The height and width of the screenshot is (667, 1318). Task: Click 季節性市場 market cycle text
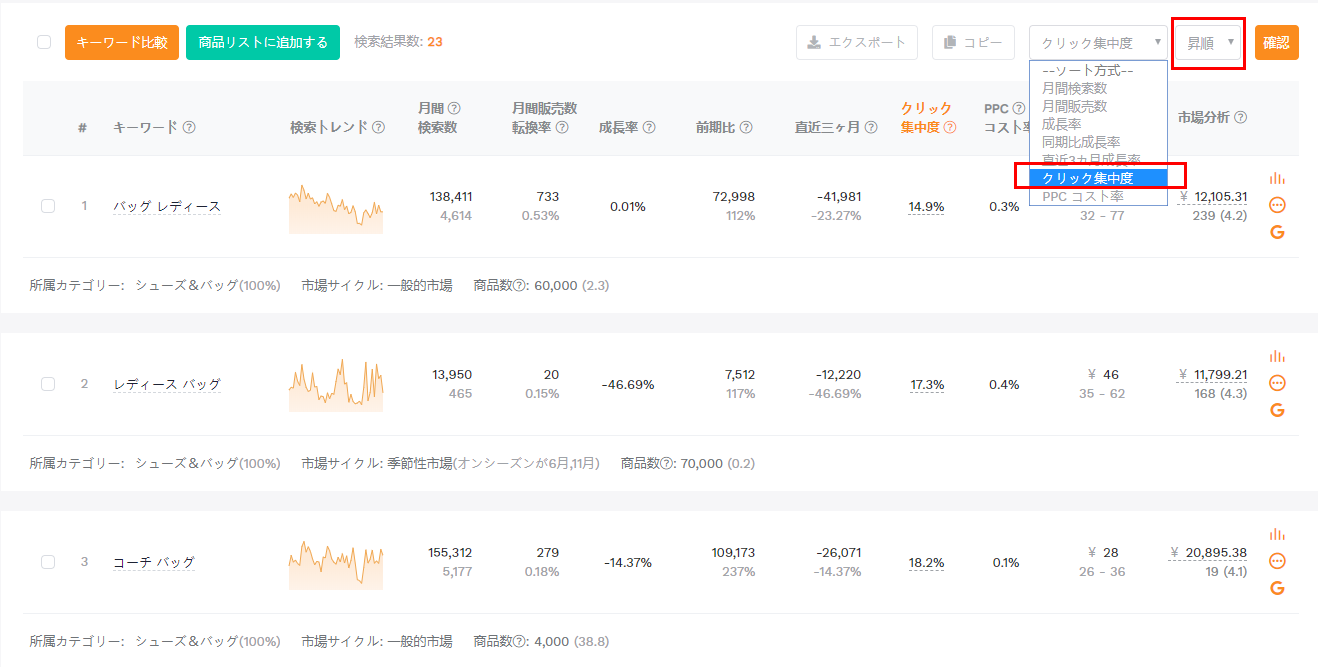click(x=420, y=463)
